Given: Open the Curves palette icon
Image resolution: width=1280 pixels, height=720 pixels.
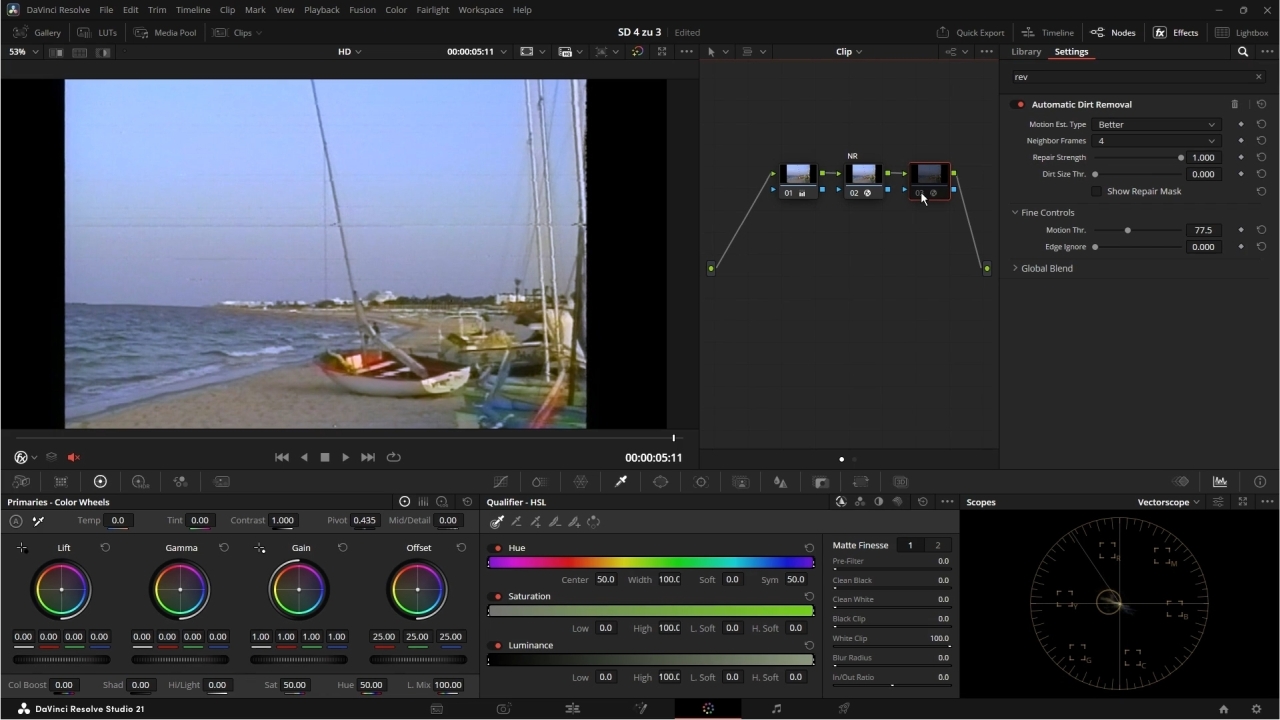Looking at the screenshot, I should point(501,481).
